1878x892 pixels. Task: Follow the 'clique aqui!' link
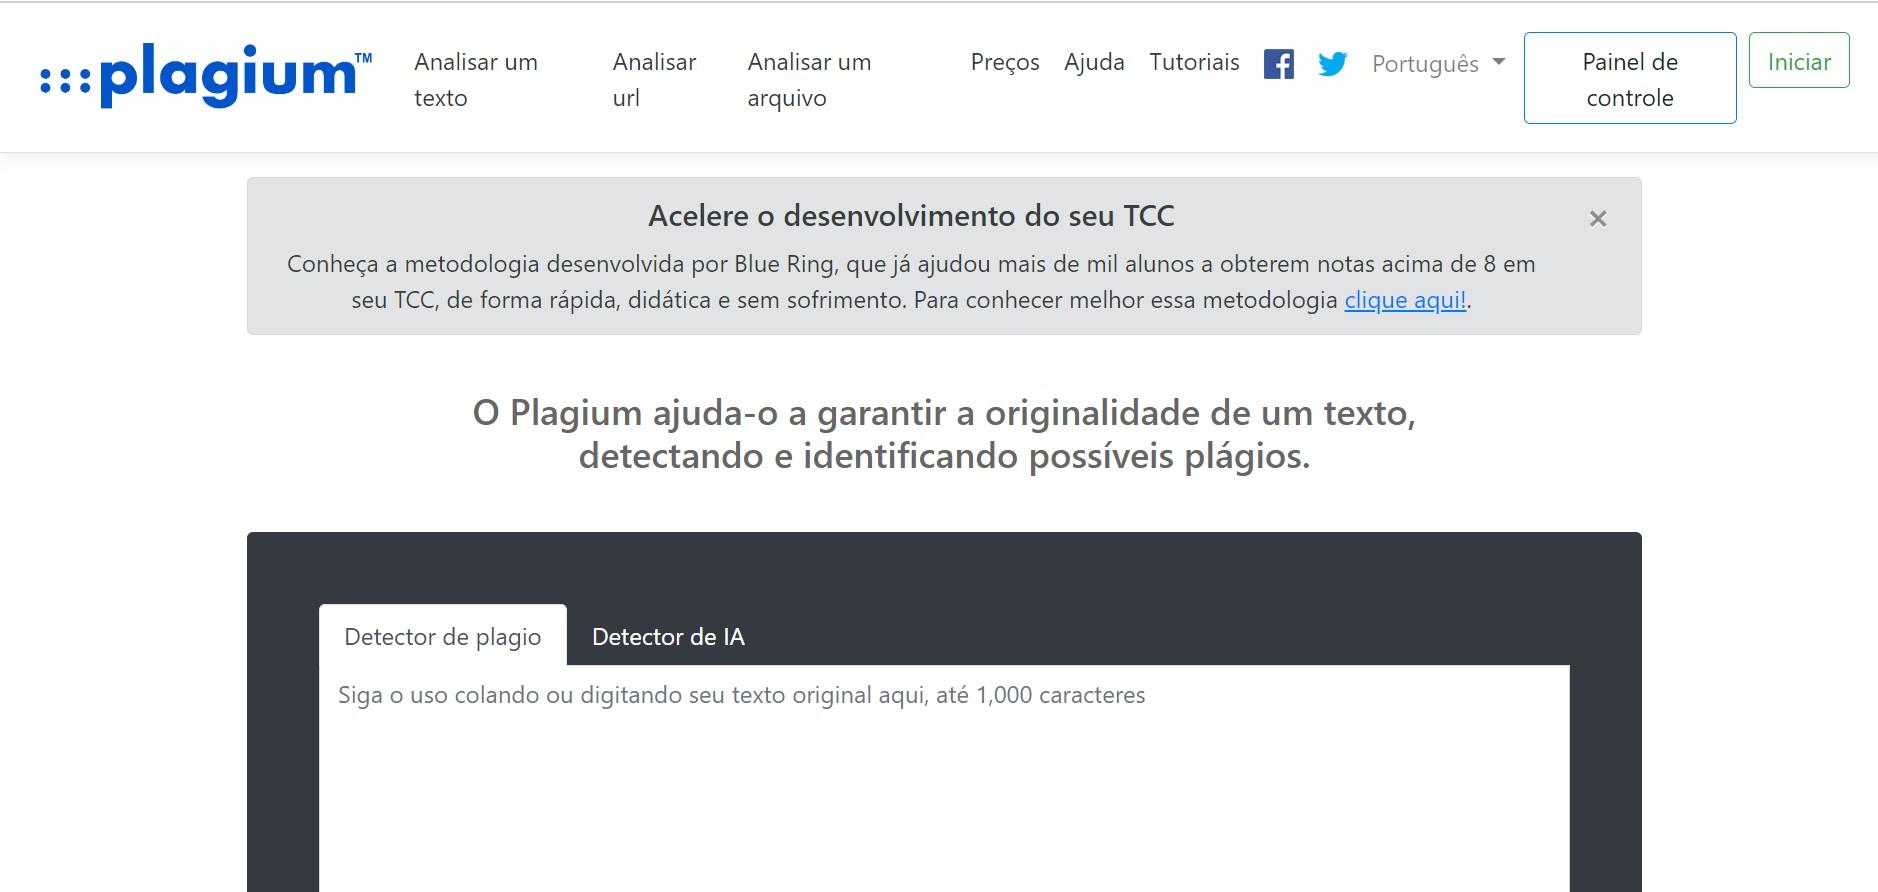click(1405, 300)
